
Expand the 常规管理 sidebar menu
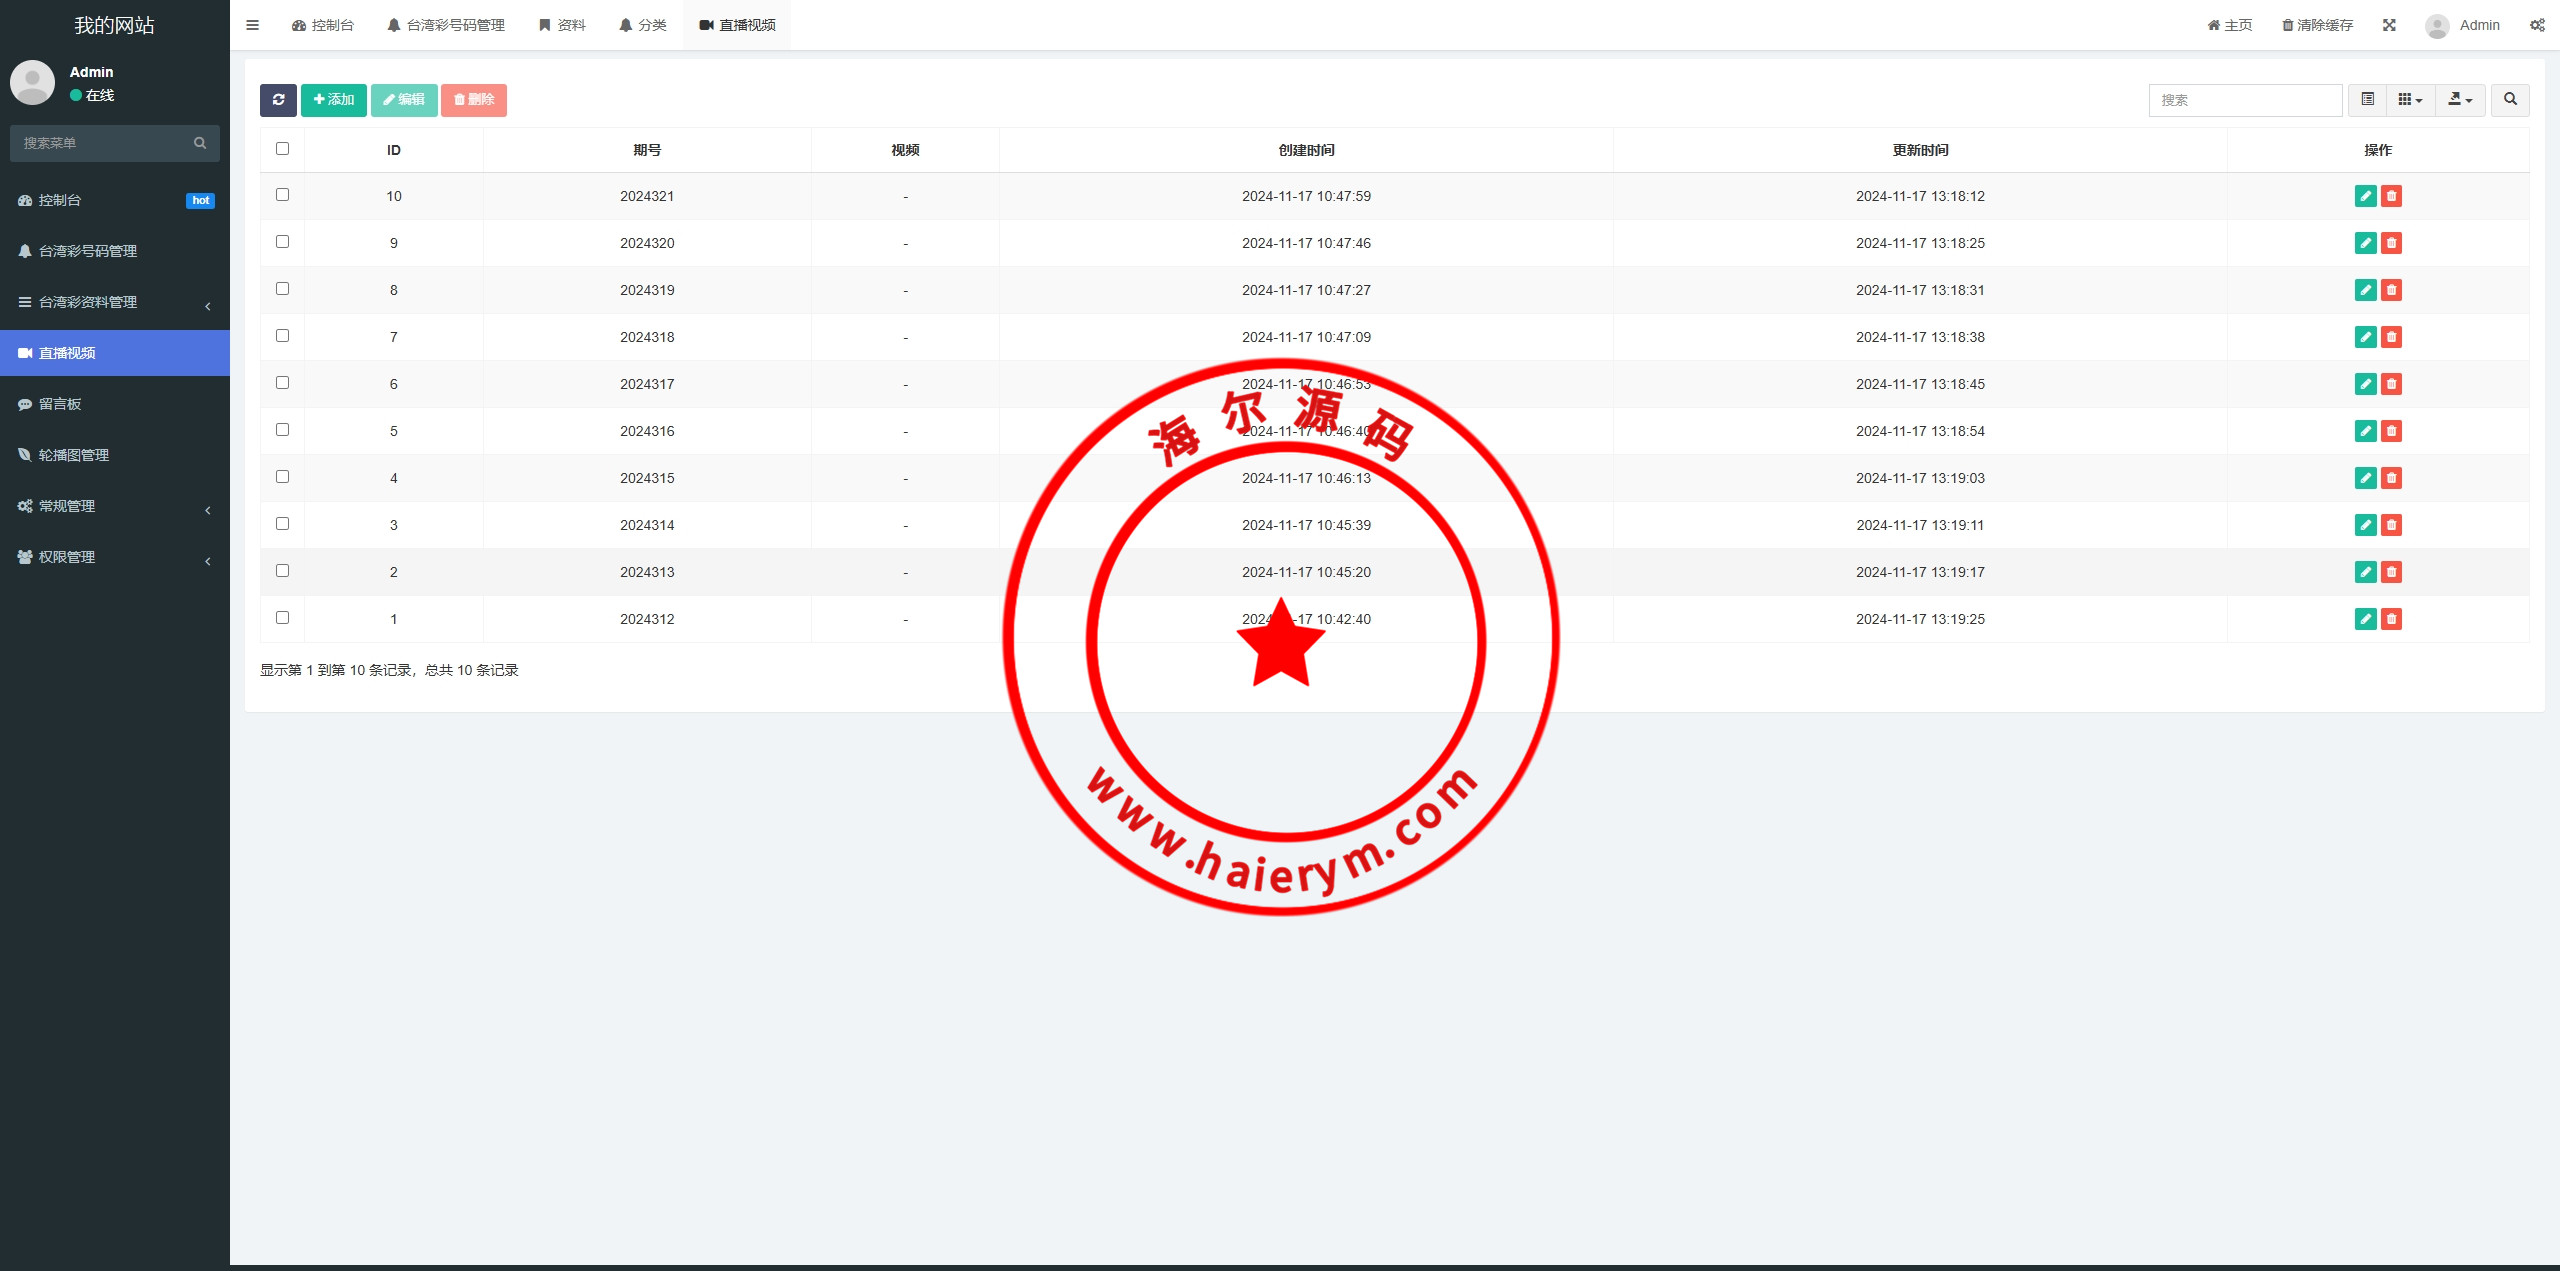[115, 506]
